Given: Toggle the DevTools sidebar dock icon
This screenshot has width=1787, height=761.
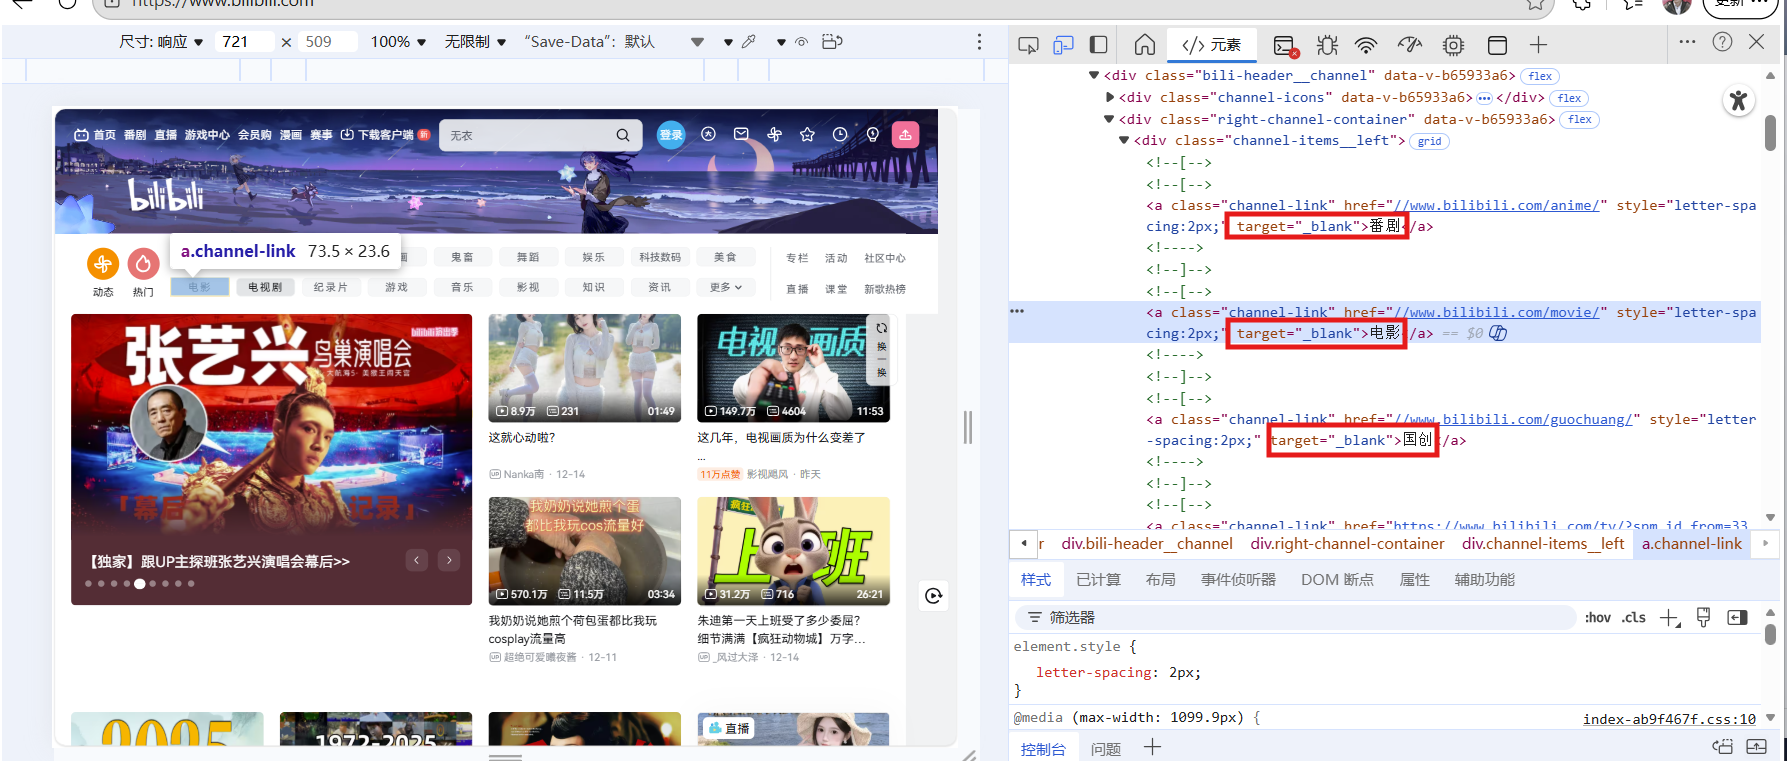Looking at the screenshot, I should point(1098,45).
